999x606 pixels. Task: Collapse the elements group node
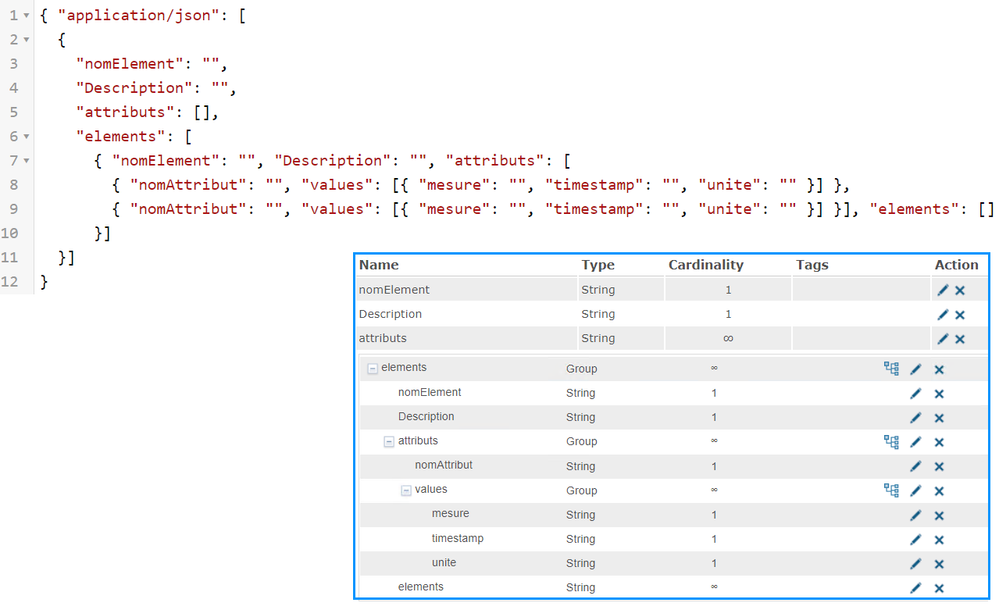[372, 369]
